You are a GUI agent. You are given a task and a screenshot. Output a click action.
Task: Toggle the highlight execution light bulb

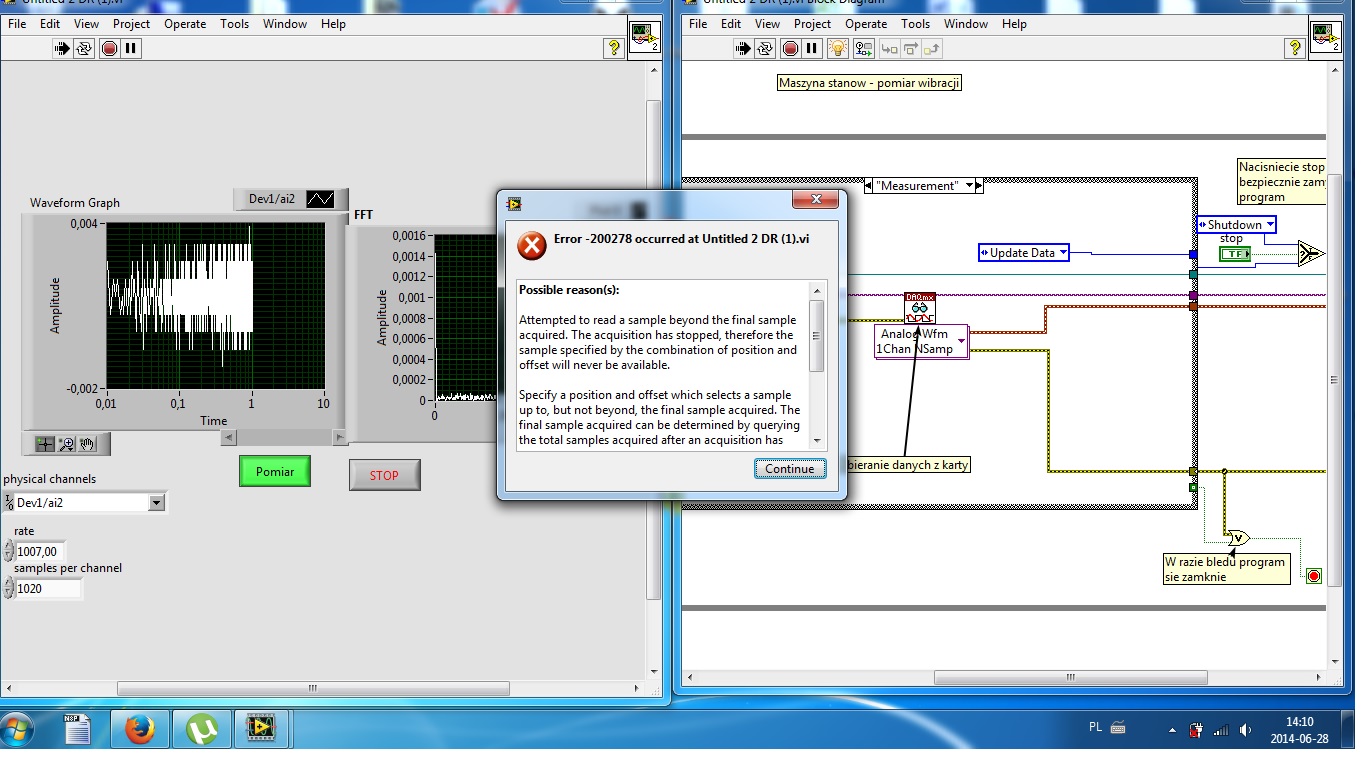point(838,47)
